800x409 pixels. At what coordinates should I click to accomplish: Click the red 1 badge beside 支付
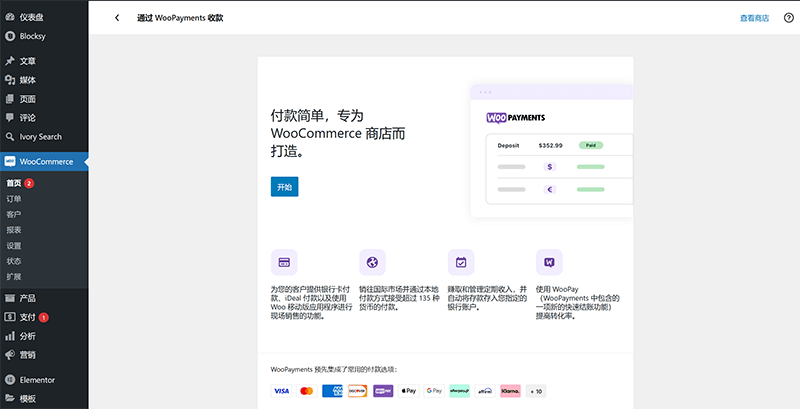coord(44,318)
